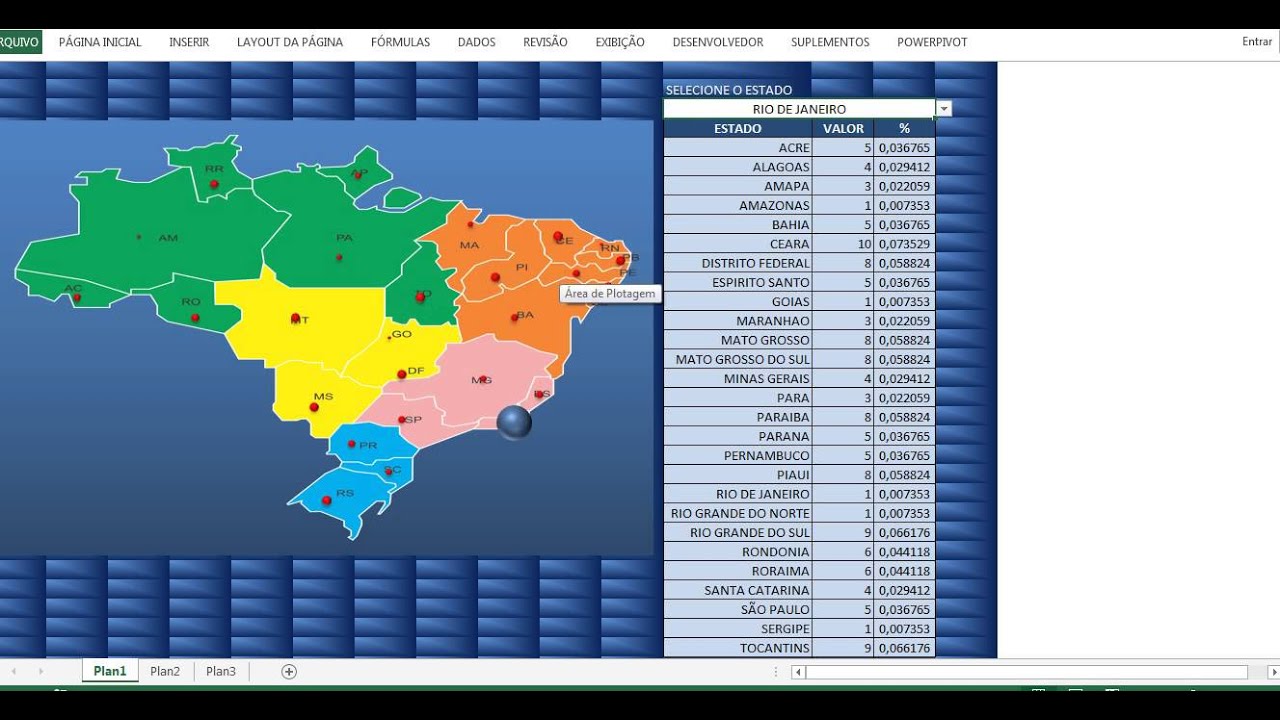The height and width of the screenshot is (720, 1280).
Task: Click the Minas Gerais (MG) state shape
Action: 480,380
